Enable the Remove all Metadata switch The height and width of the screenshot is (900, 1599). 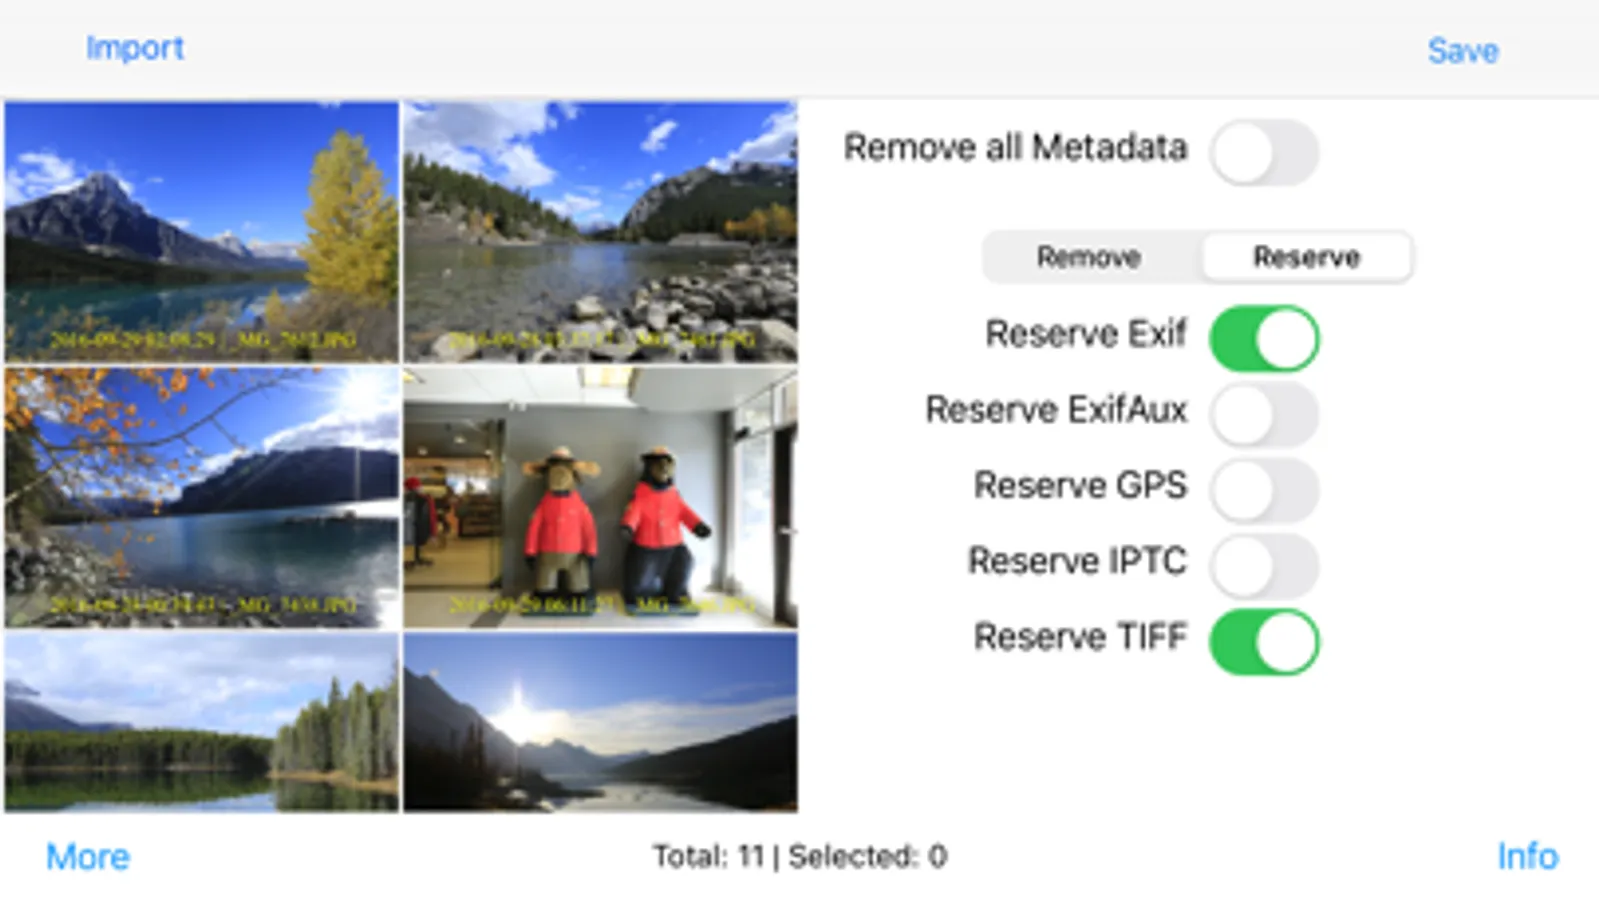point(1264,152)
